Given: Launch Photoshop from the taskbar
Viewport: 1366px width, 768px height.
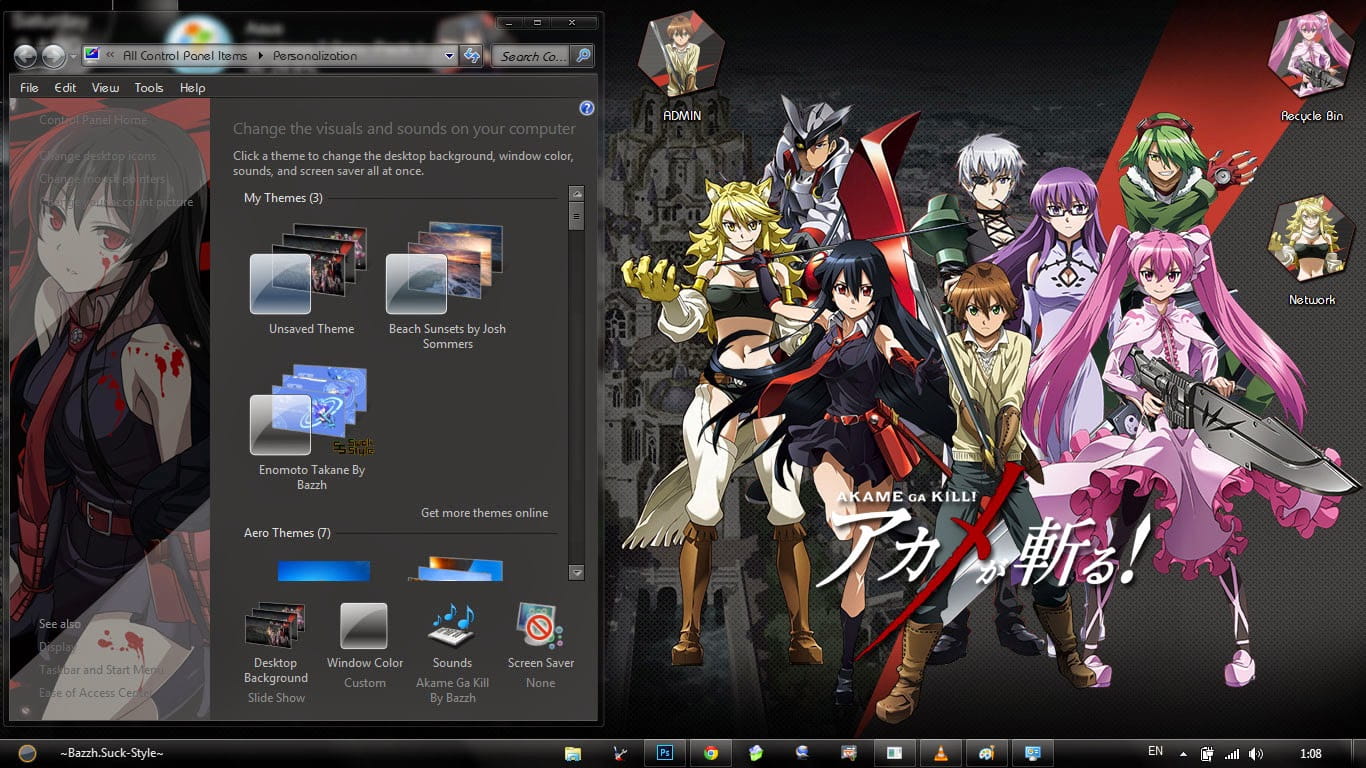Looking at the screenshot, I should pyautogui.click(x=665, y=753).
